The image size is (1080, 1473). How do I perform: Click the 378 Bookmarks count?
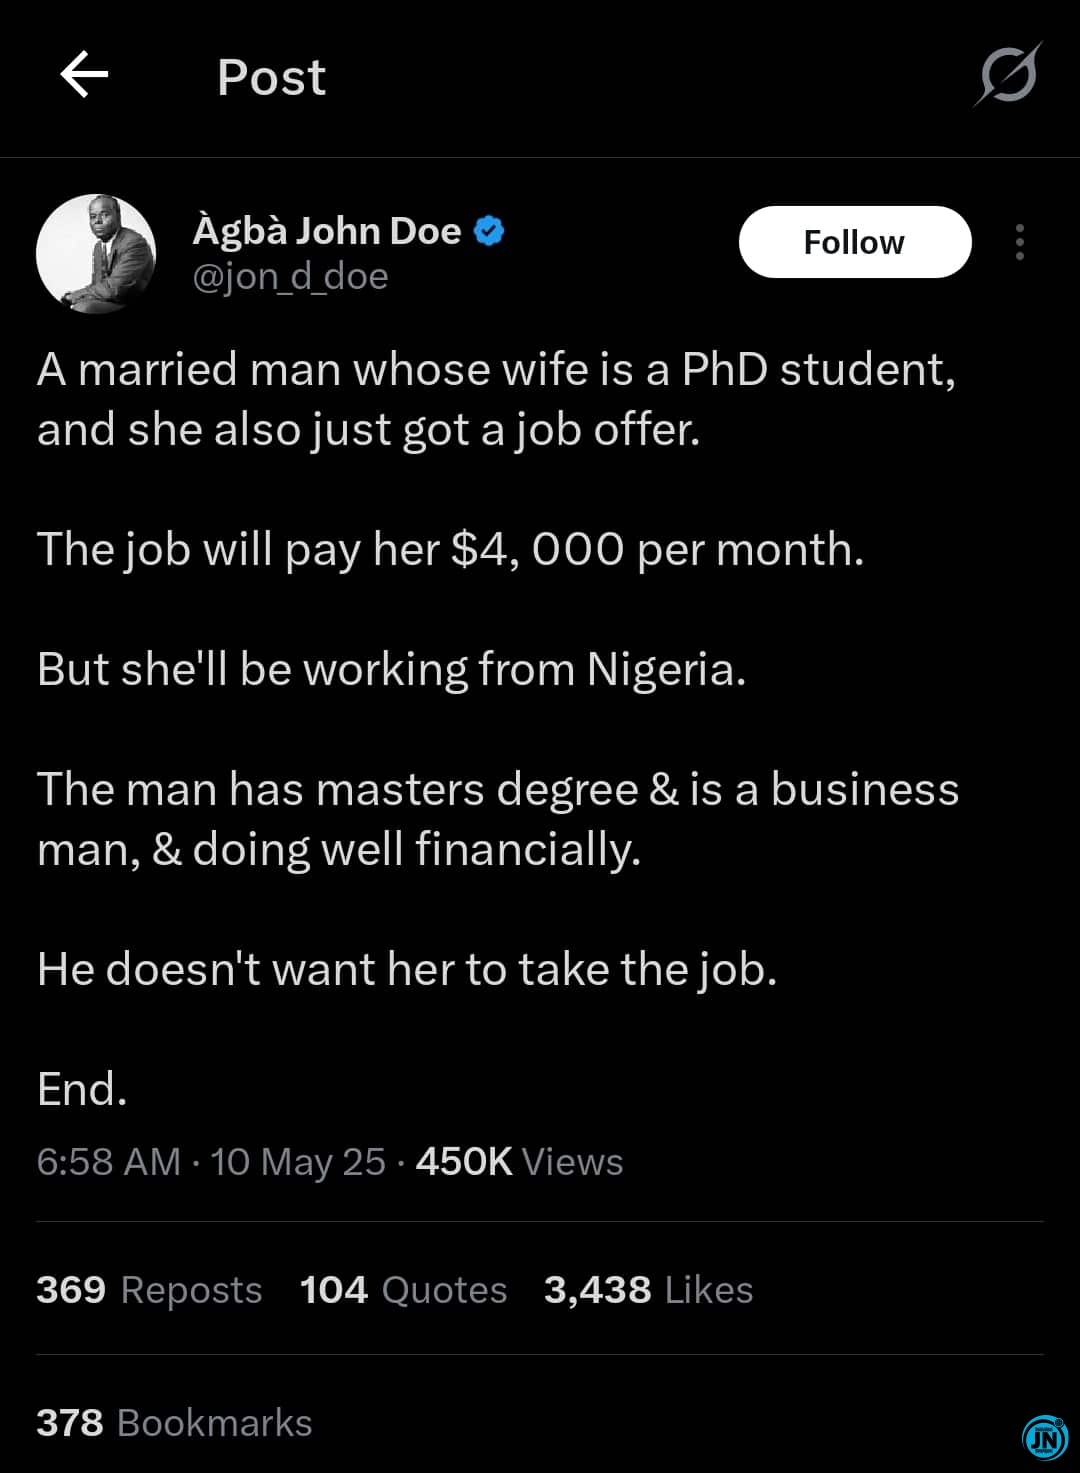tap(174, 1423)
